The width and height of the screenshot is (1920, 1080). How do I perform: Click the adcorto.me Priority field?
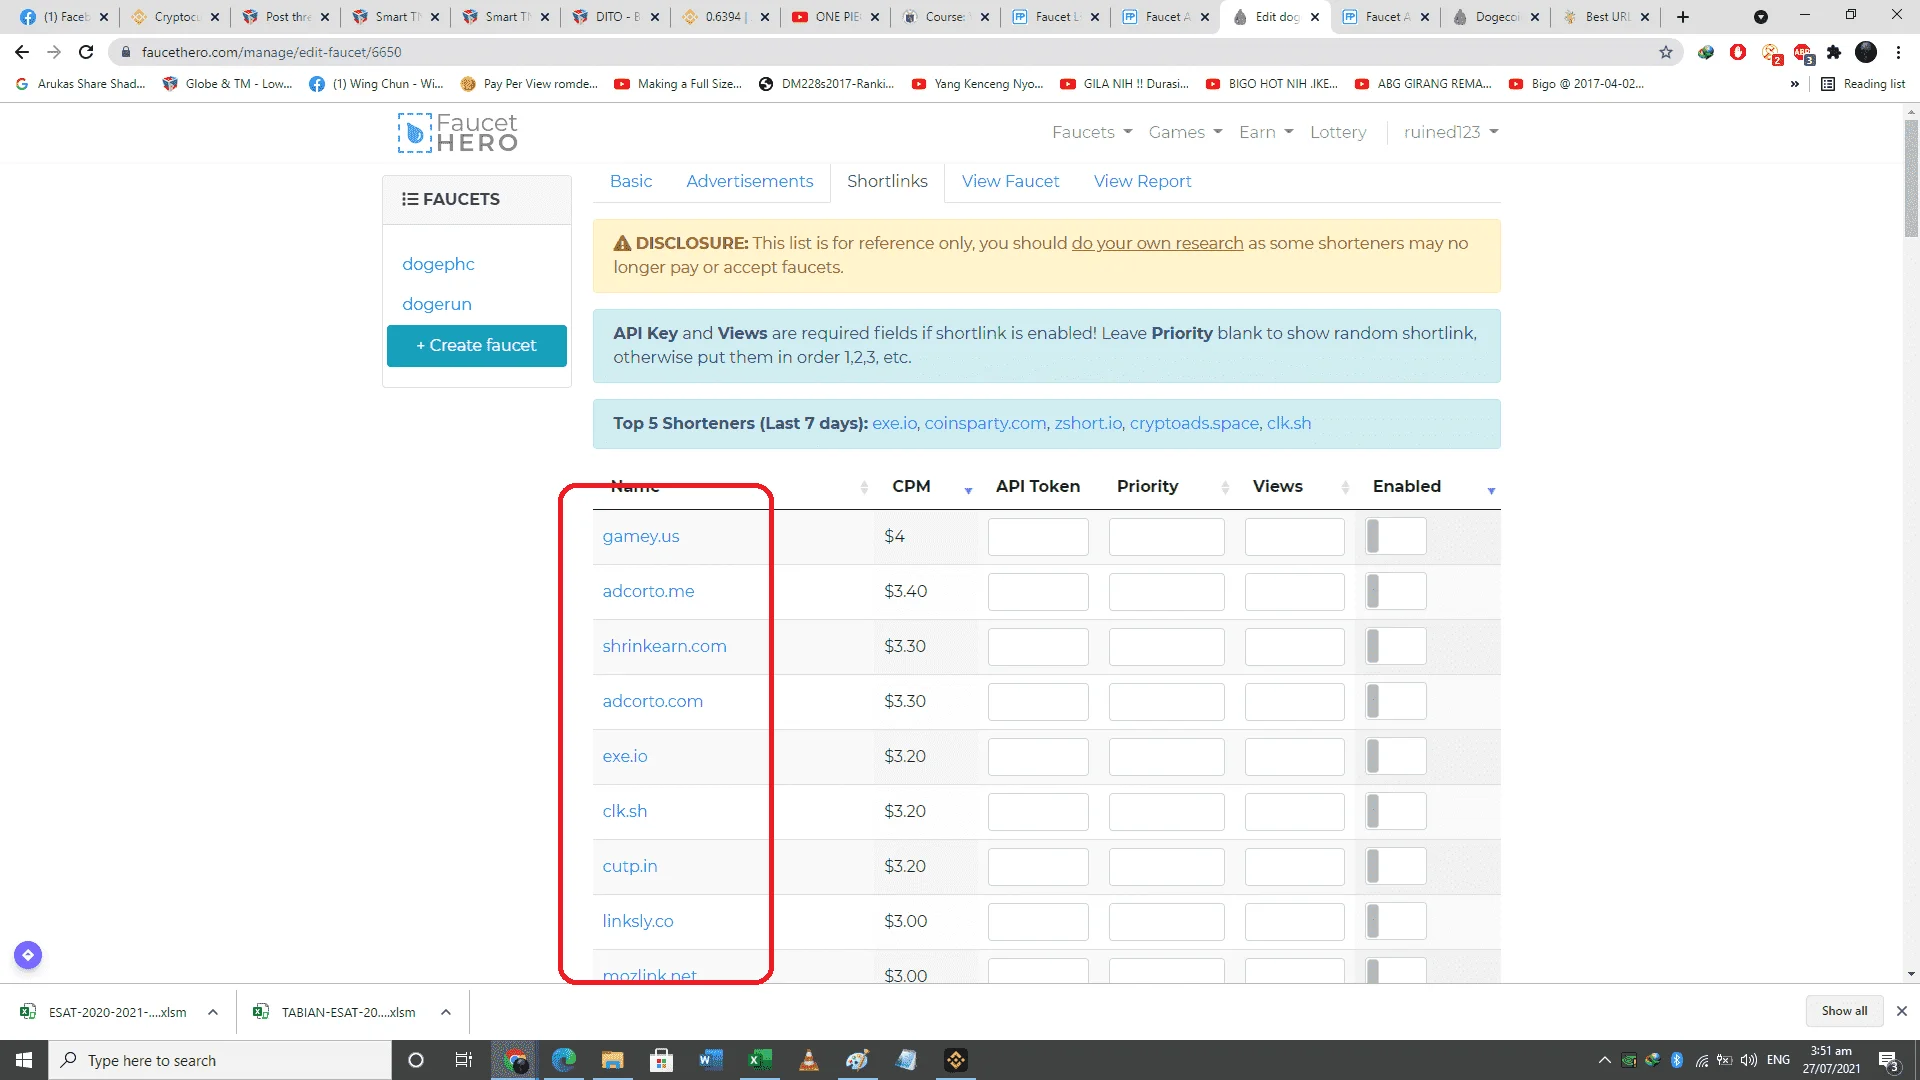pos(1166,591)
